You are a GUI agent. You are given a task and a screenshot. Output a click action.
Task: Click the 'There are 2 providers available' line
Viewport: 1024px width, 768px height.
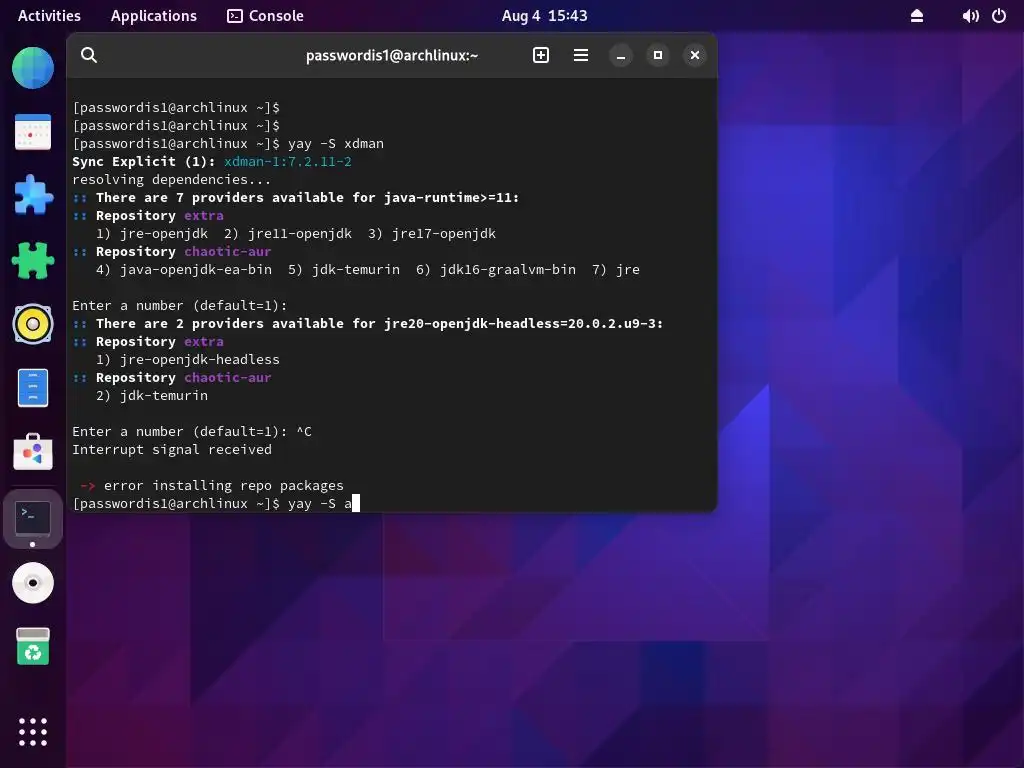[x=368, y=323]
